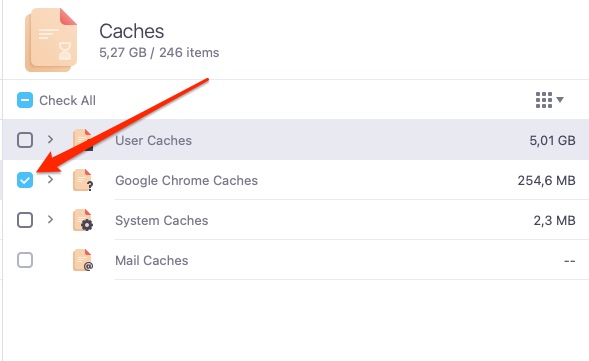Click the System Caches gear file icon

pos(83,220)
